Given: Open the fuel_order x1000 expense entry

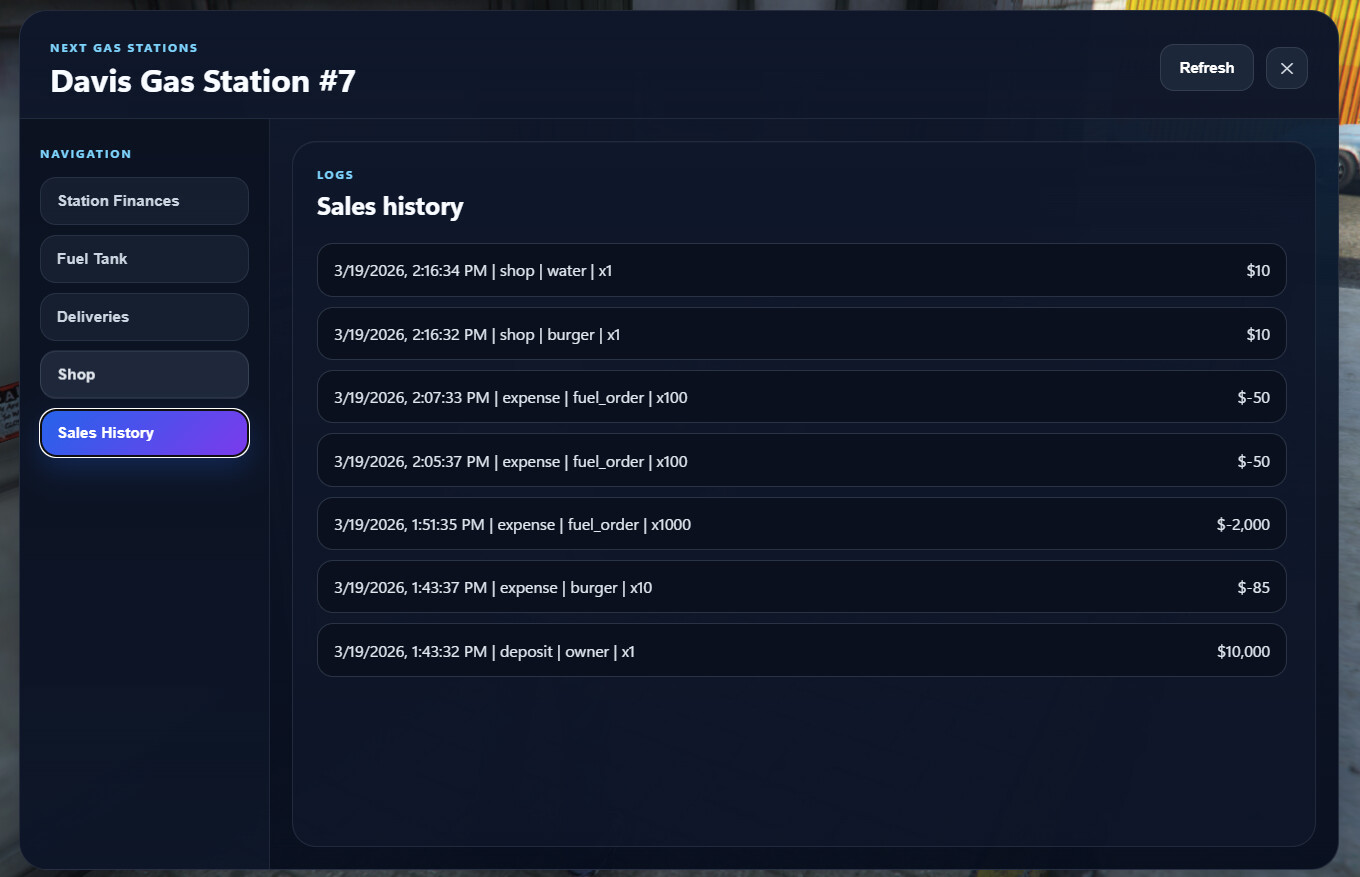Looking at the screenshot, I should [800, 524].
